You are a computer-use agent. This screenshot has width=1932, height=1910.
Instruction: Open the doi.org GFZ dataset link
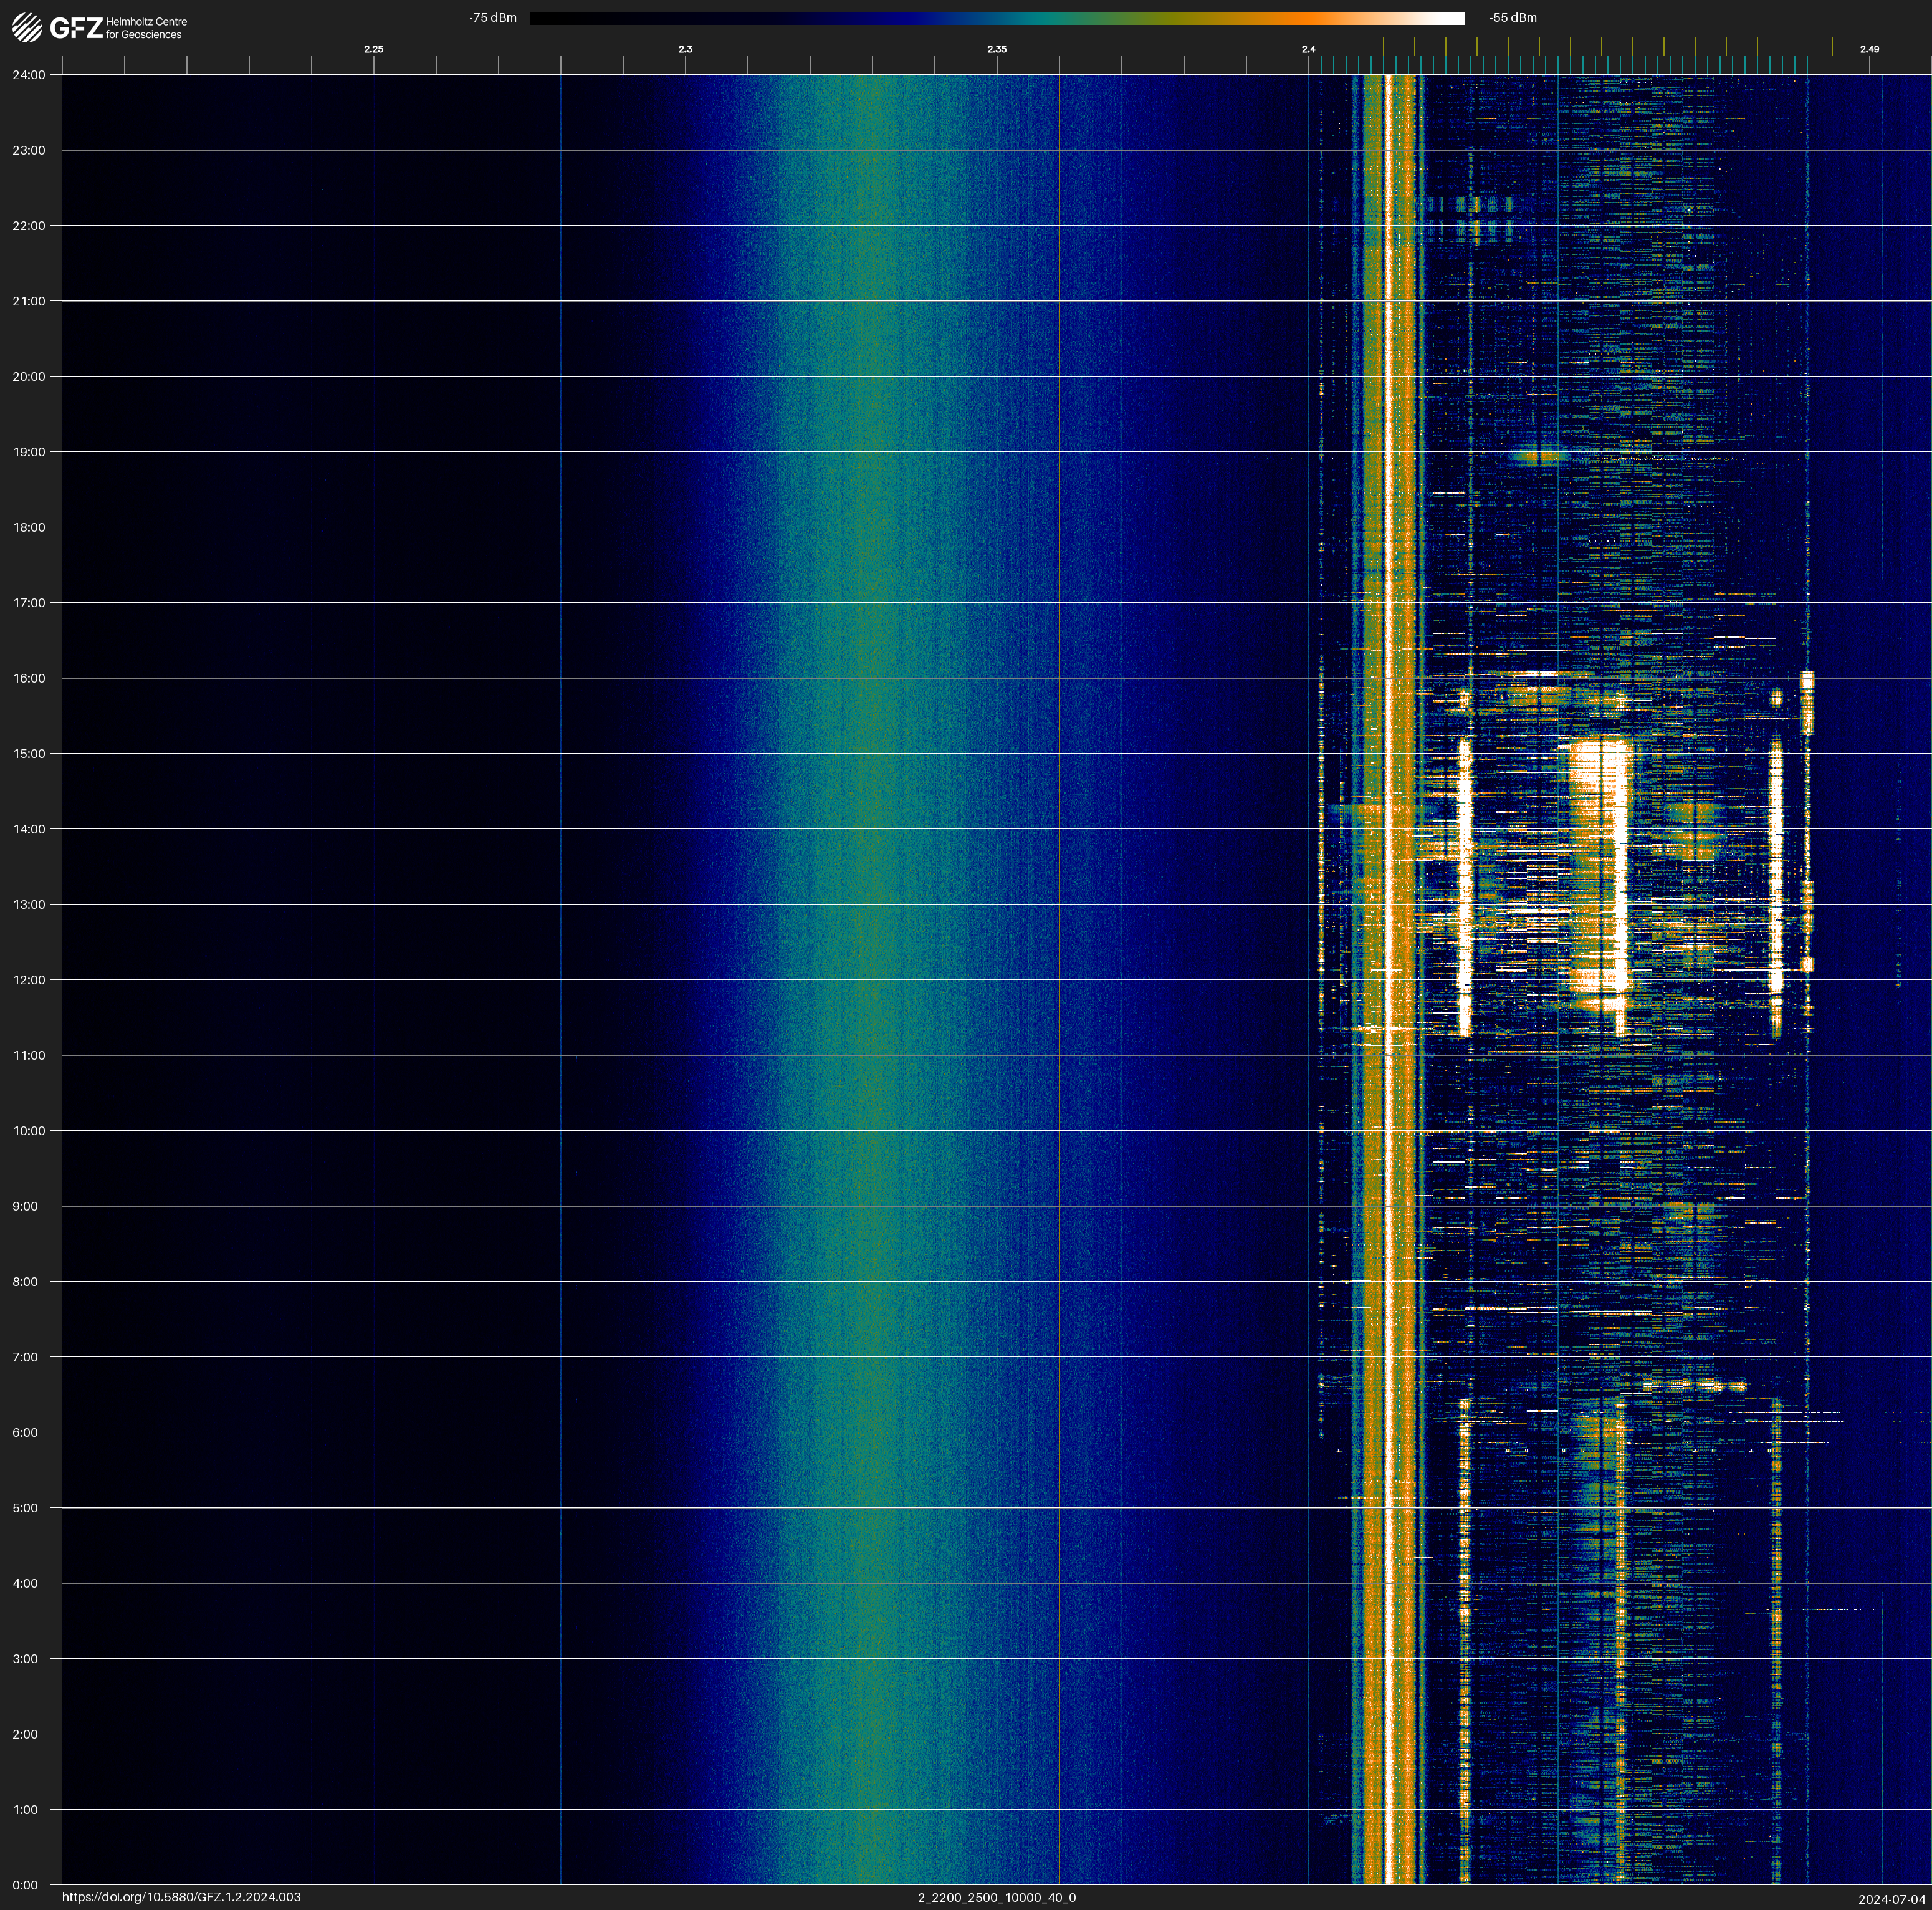(x=181, y=1897)
